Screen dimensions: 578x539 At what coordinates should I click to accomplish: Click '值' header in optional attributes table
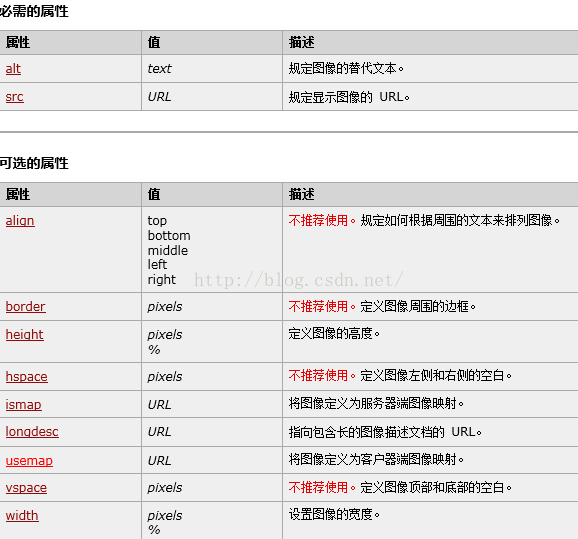(154, 194)
